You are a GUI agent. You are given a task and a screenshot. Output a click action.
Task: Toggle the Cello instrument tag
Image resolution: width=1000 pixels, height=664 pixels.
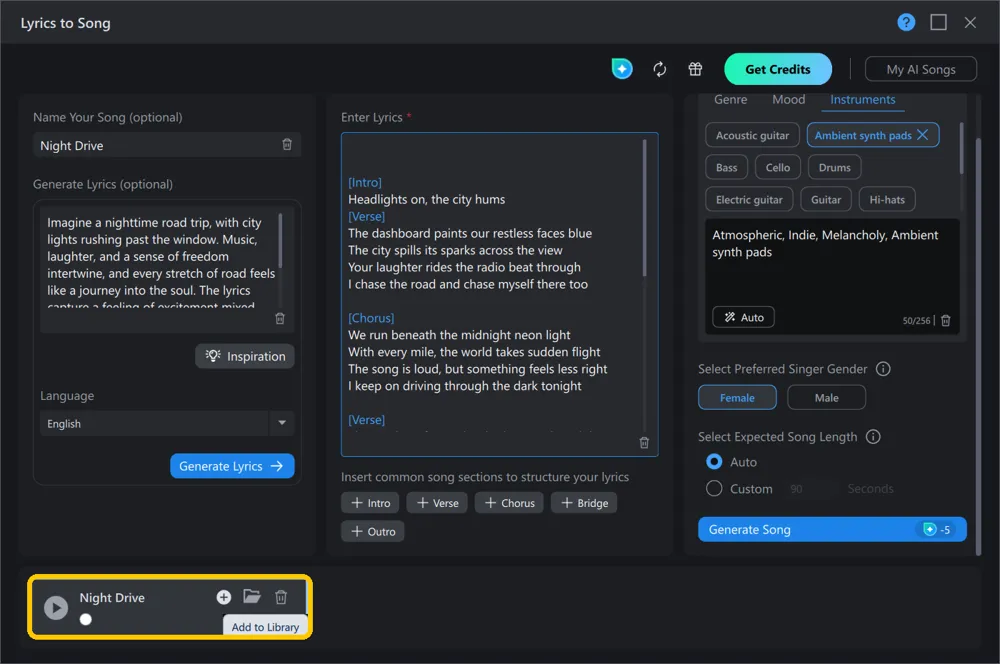777,167
